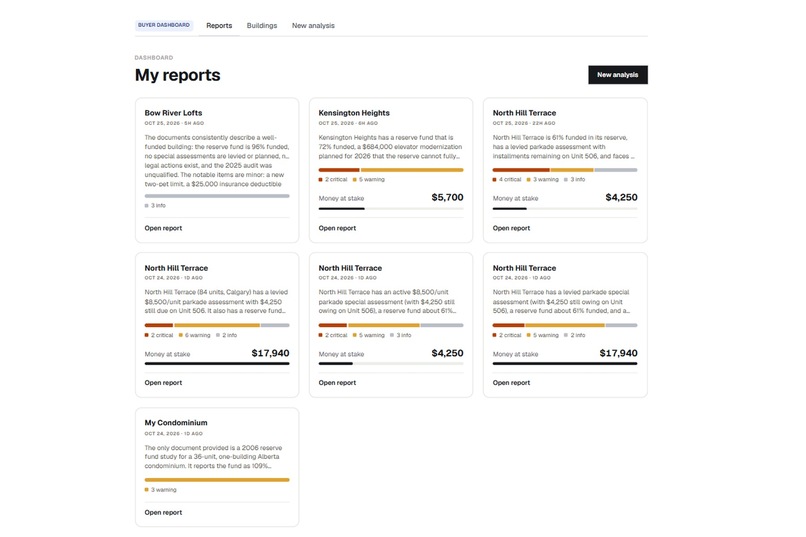Click the money at stake bar under $5,700
The width and height of the screenshot is (806, 537).
tap(391, 209)
